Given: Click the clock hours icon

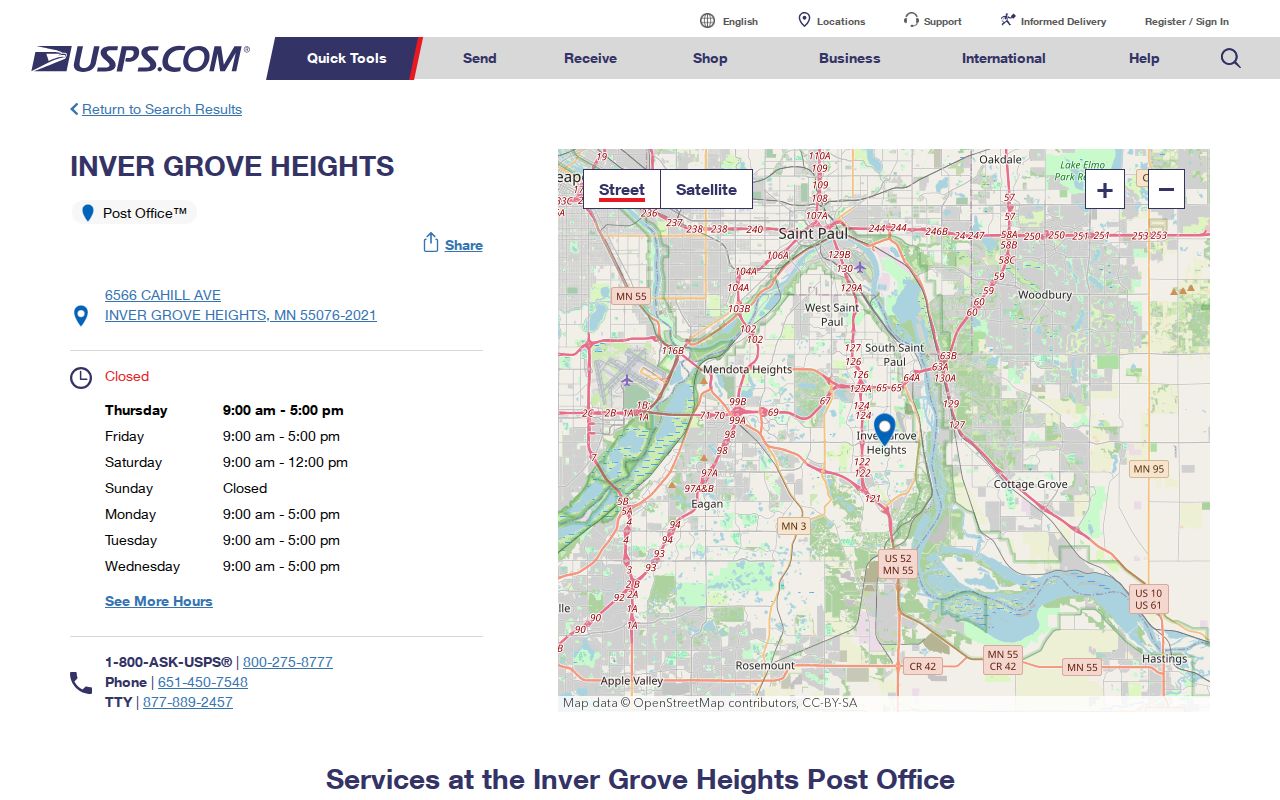Looking at the screenshot, I should pyautogui.click(x=81, y=378).
